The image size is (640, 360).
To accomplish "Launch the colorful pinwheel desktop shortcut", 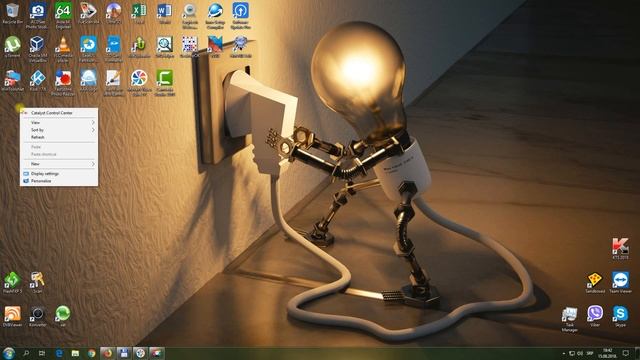I will 139,82.
